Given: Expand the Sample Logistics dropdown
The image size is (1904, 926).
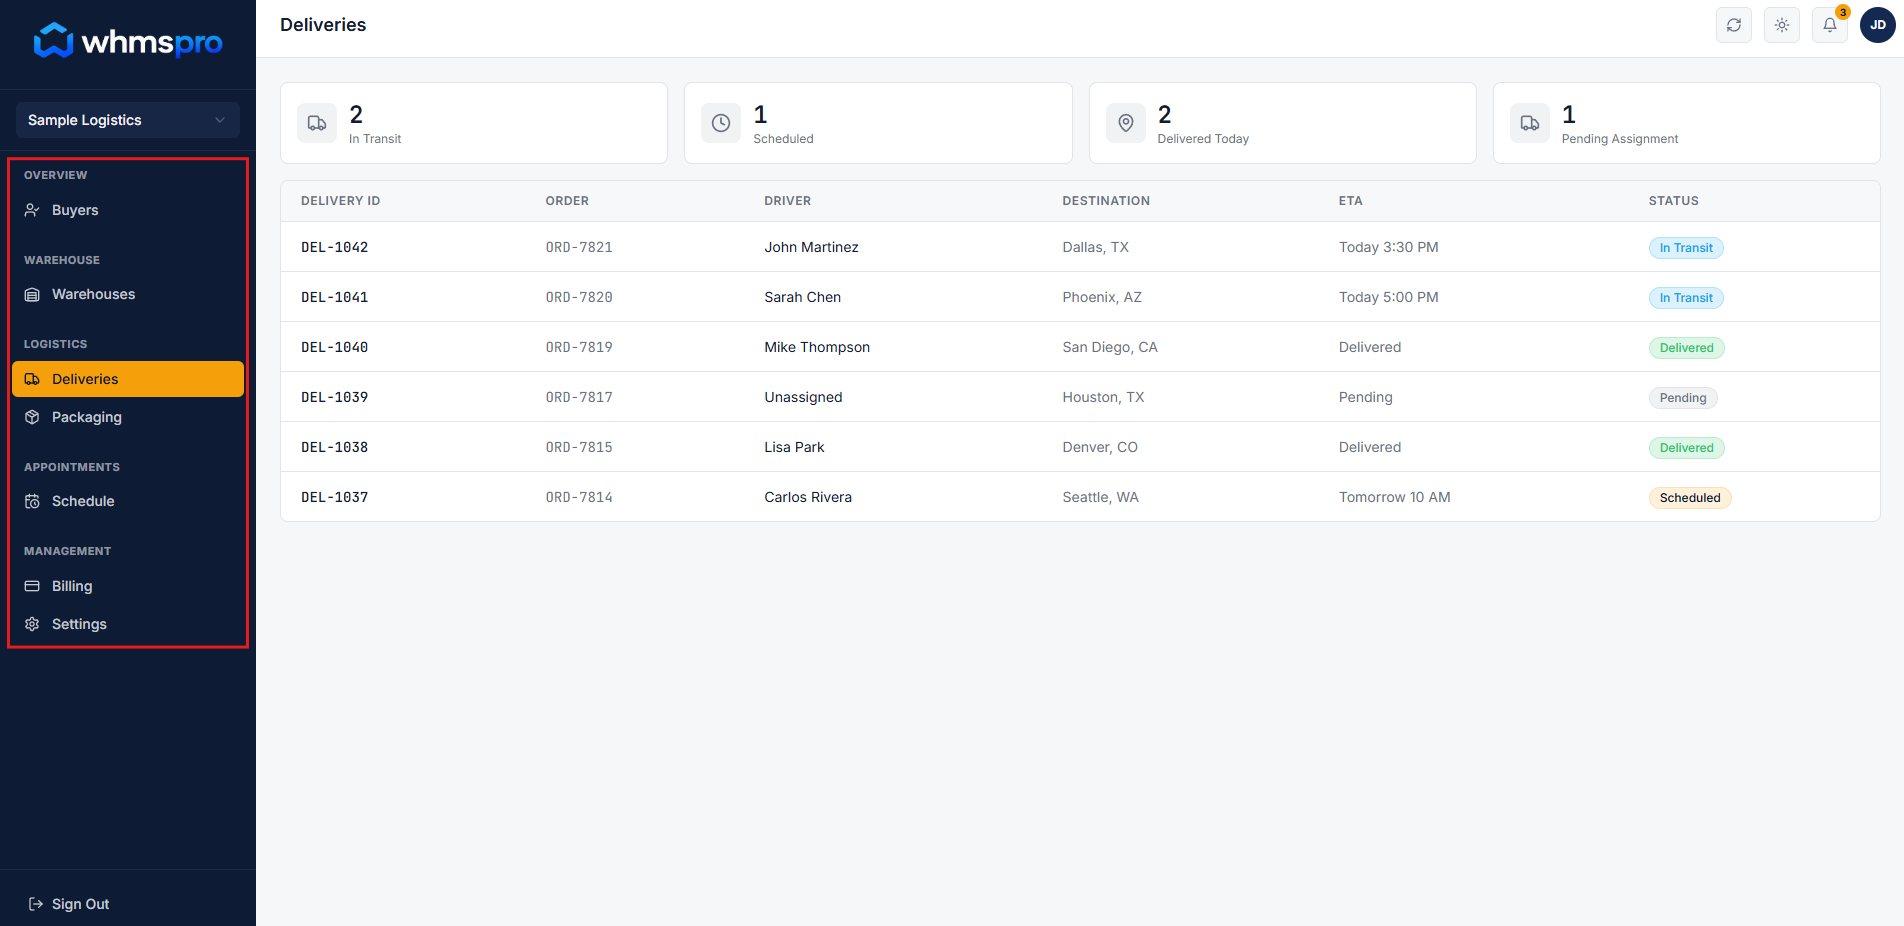Looking at the screenshot, I should click(128, 120).
